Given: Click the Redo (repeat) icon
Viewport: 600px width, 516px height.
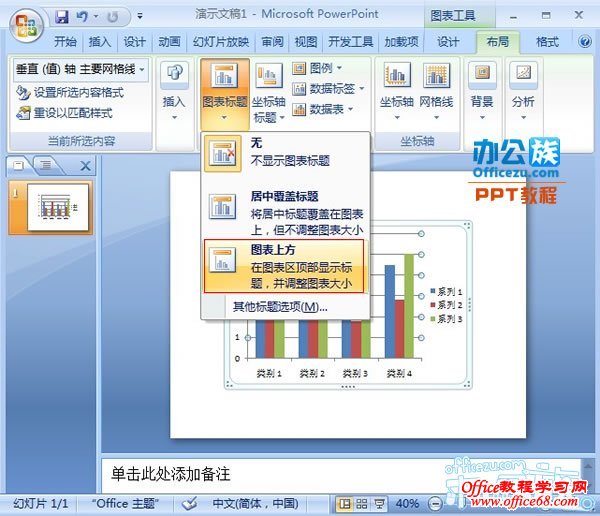Looking at the screenshot, I should tap(112, 16).
